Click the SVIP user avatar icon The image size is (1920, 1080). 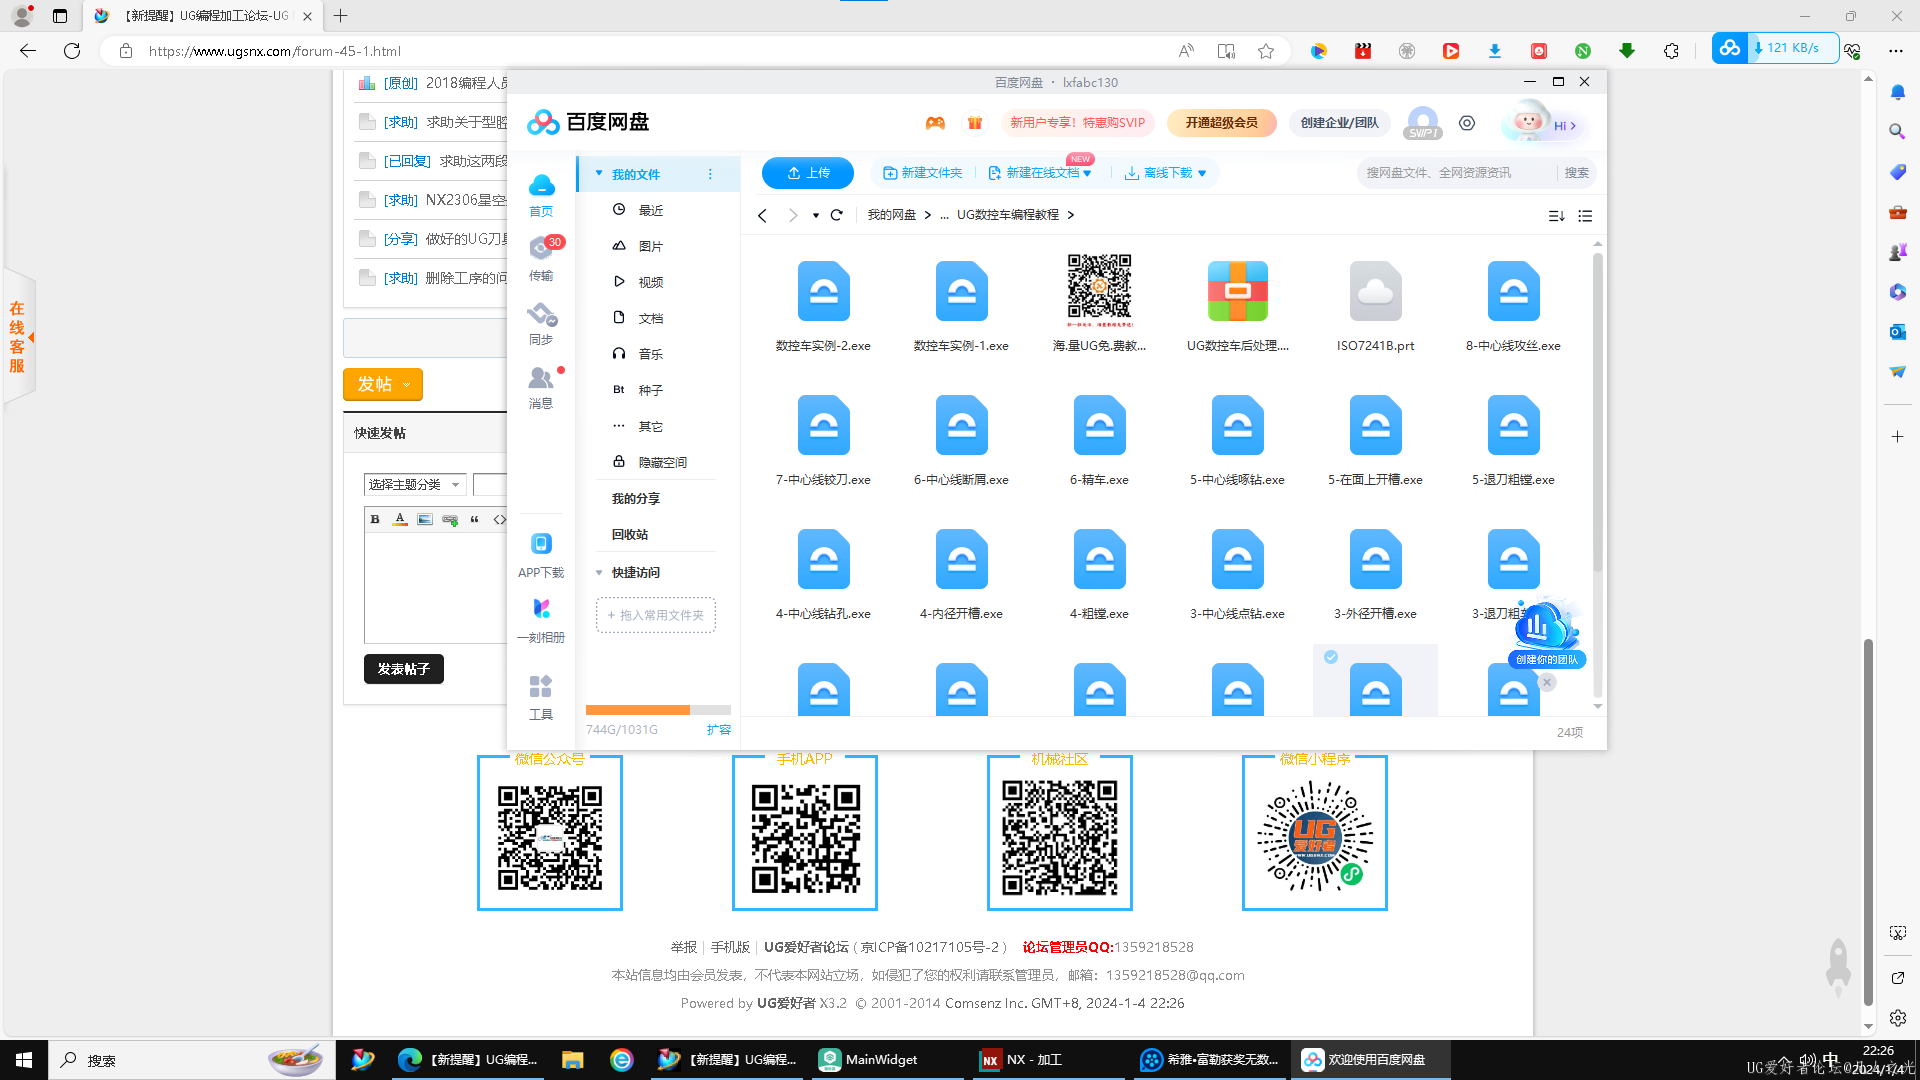pos(1422,123)
